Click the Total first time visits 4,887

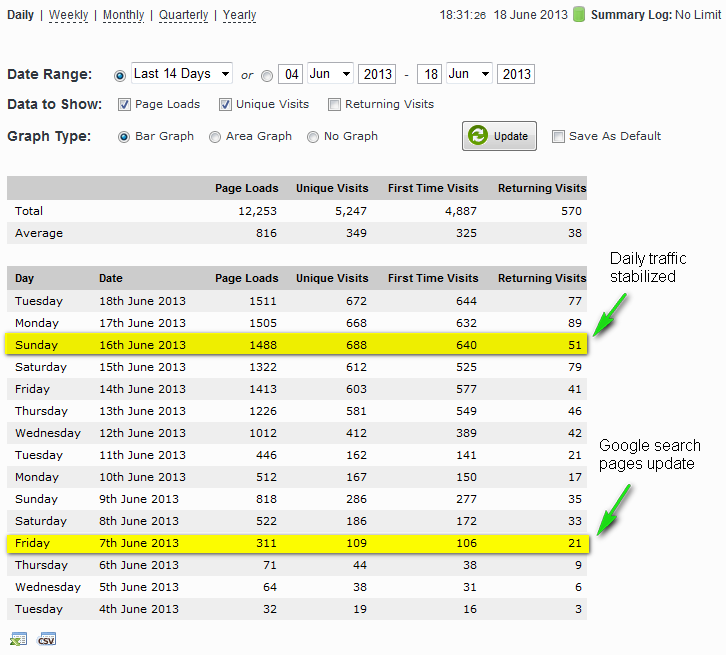pyautogui.click(x=461, y=211)
